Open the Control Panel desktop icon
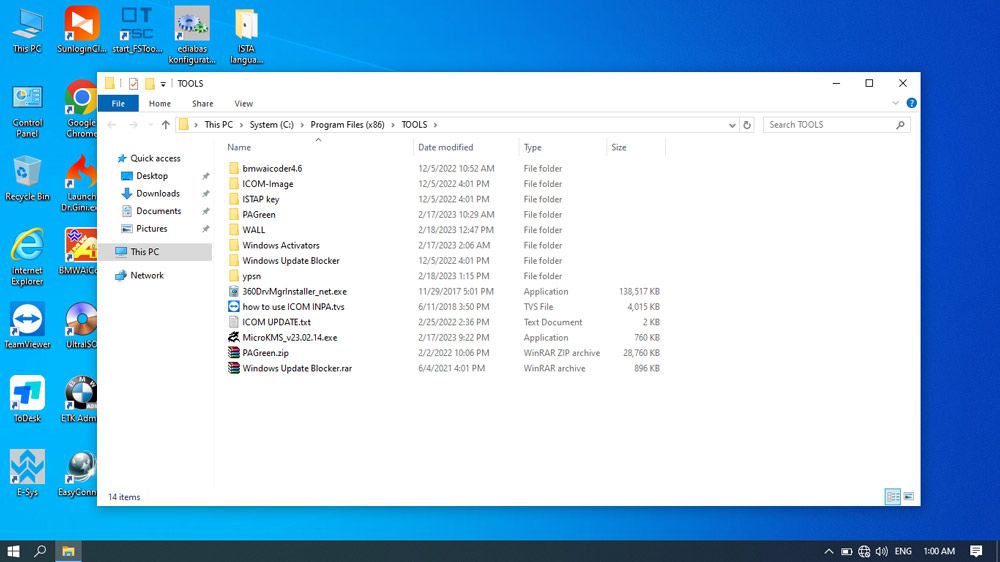Screen dimensions: 1000x562 [x=27, y=111]
